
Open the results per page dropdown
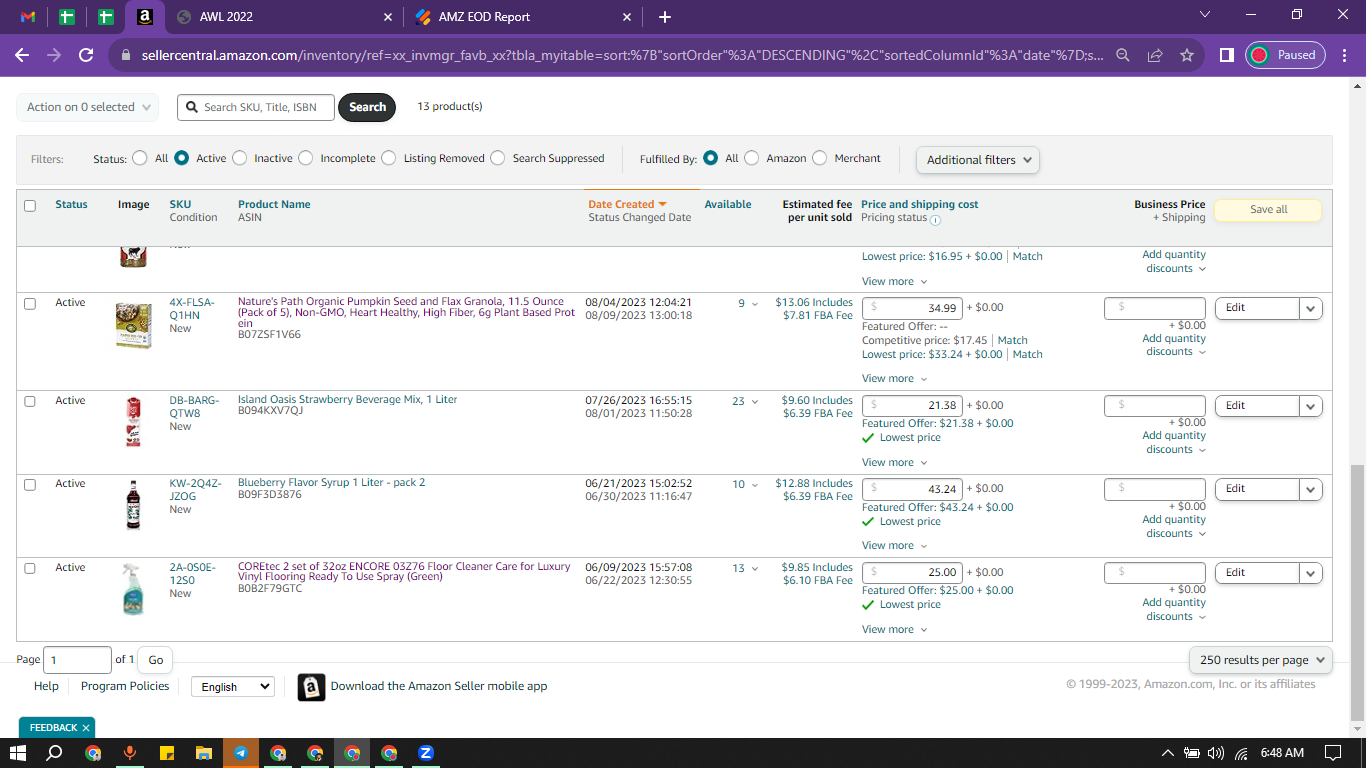pos(1261,660)
